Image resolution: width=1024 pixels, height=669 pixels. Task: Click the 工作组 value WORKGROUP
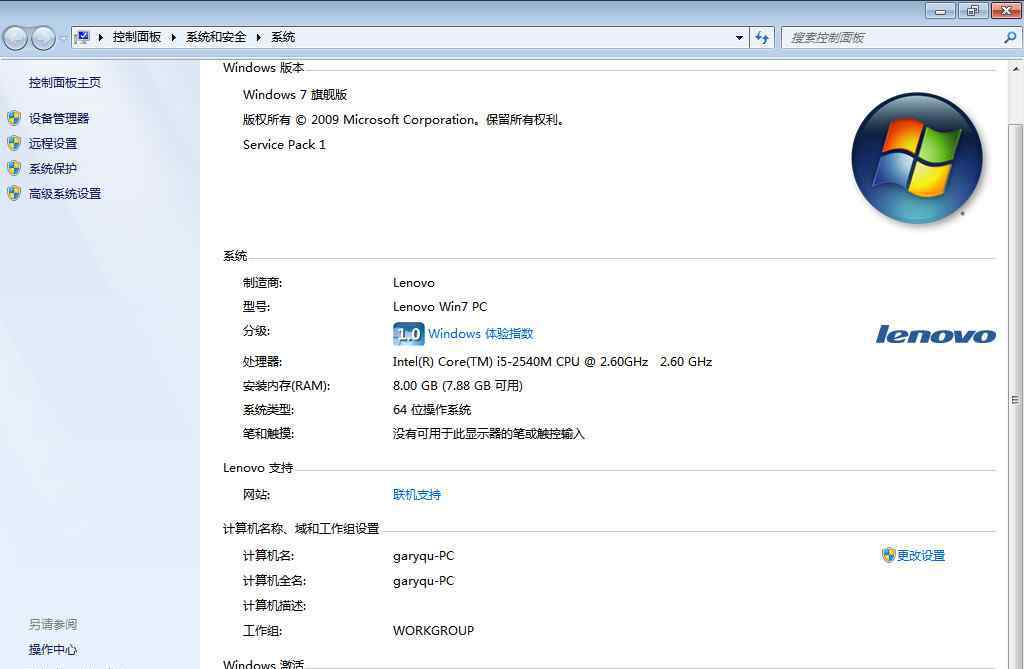point(434,630)
